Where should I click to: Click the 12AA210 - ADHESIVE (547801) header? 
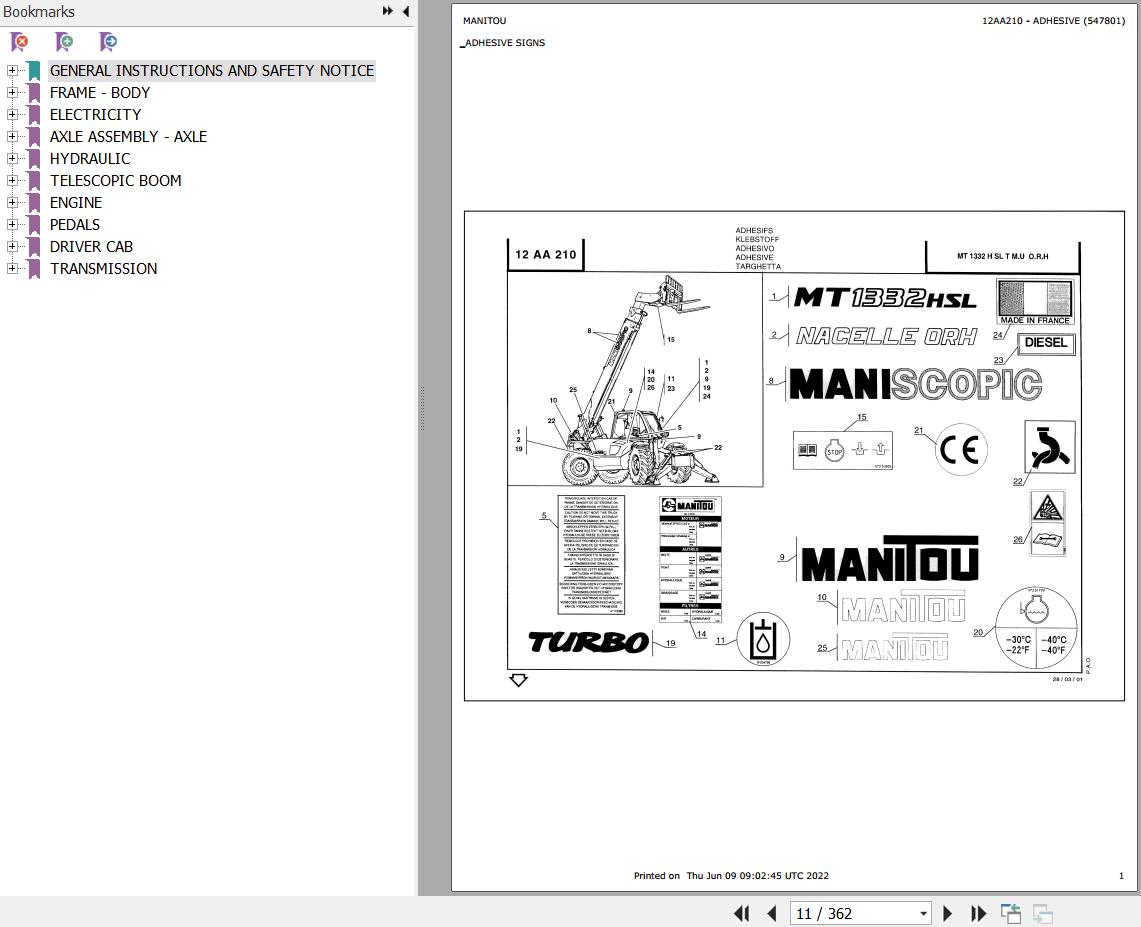(1053, 20)
